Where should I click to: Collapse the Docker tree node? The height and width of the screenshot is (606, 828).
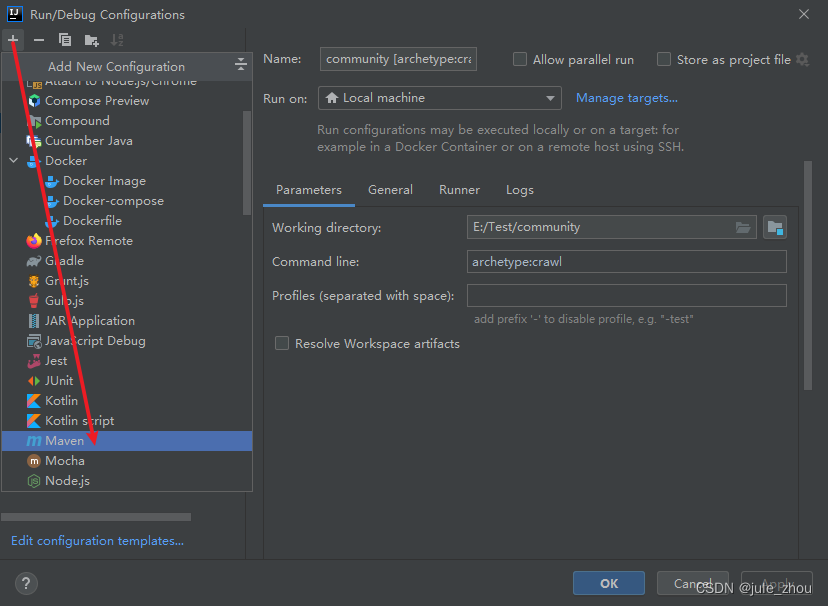coord(14,160)
